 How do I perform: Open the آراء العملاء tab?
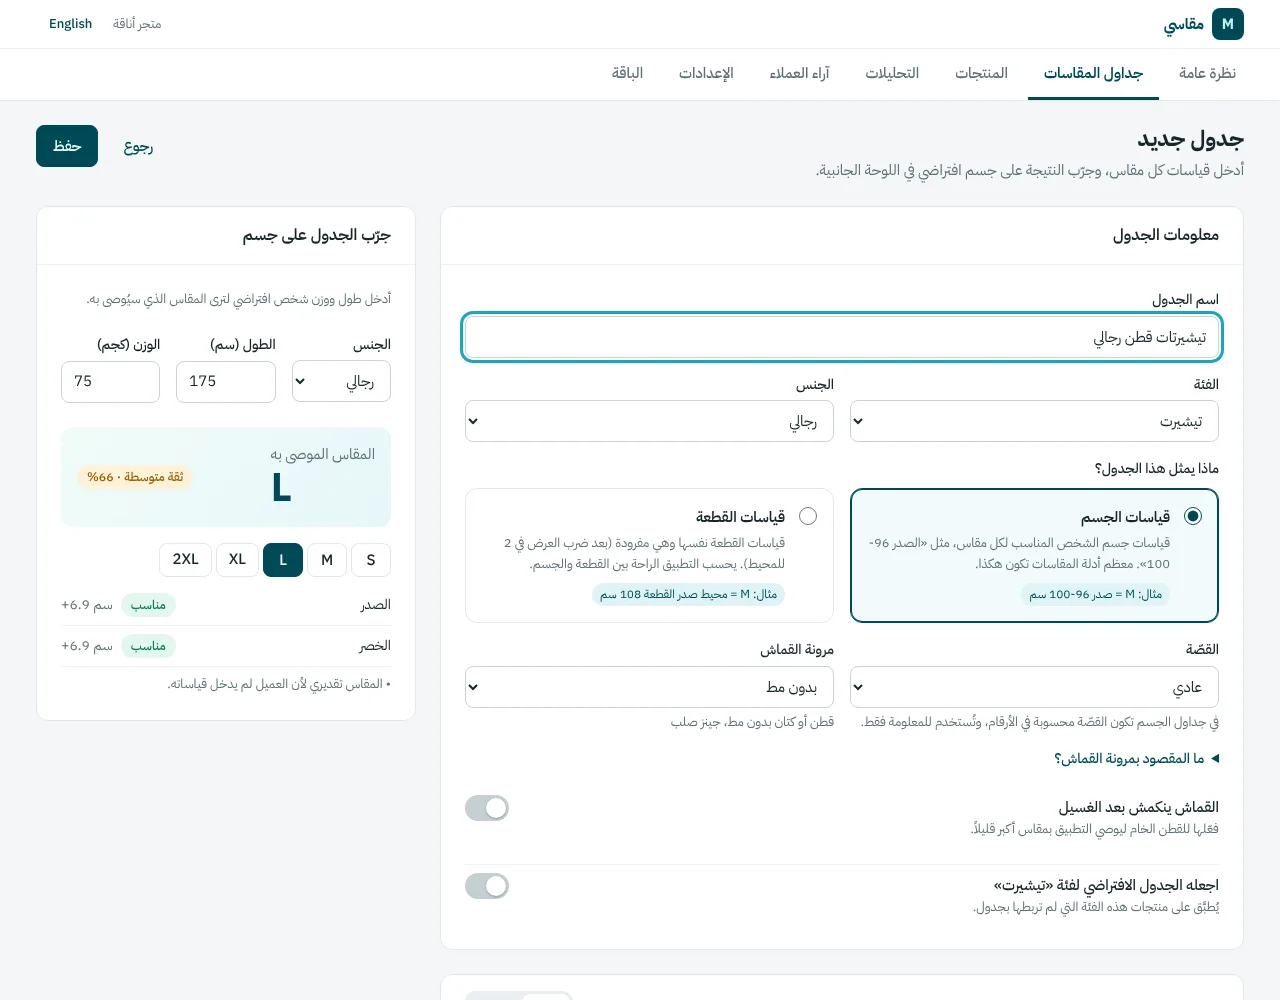coord(800,73)
